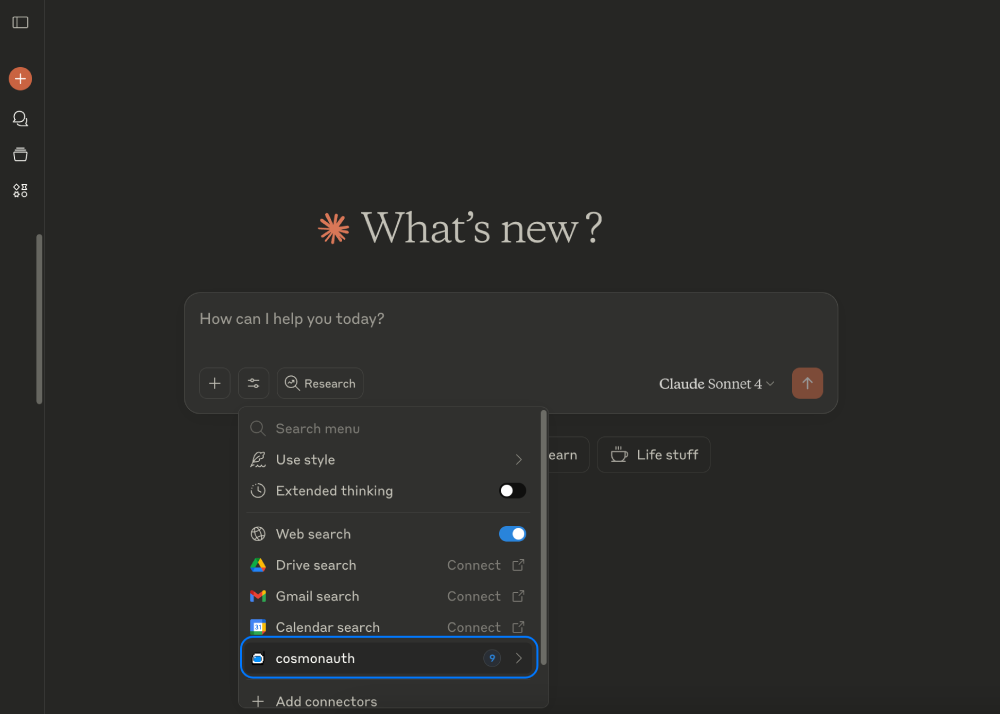Open the Projects icon in sidebar
The width and height of the screenshot is (1000, 714).
coord(20,154)
